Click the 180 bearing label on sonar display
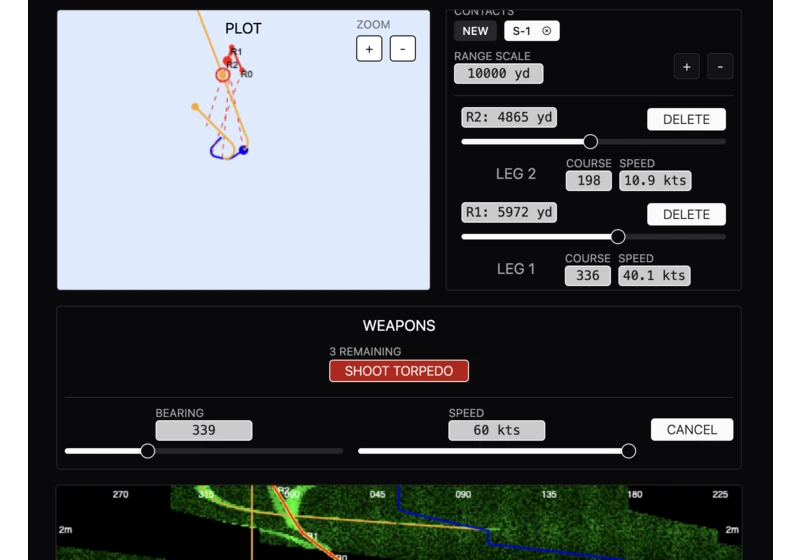 635,495
